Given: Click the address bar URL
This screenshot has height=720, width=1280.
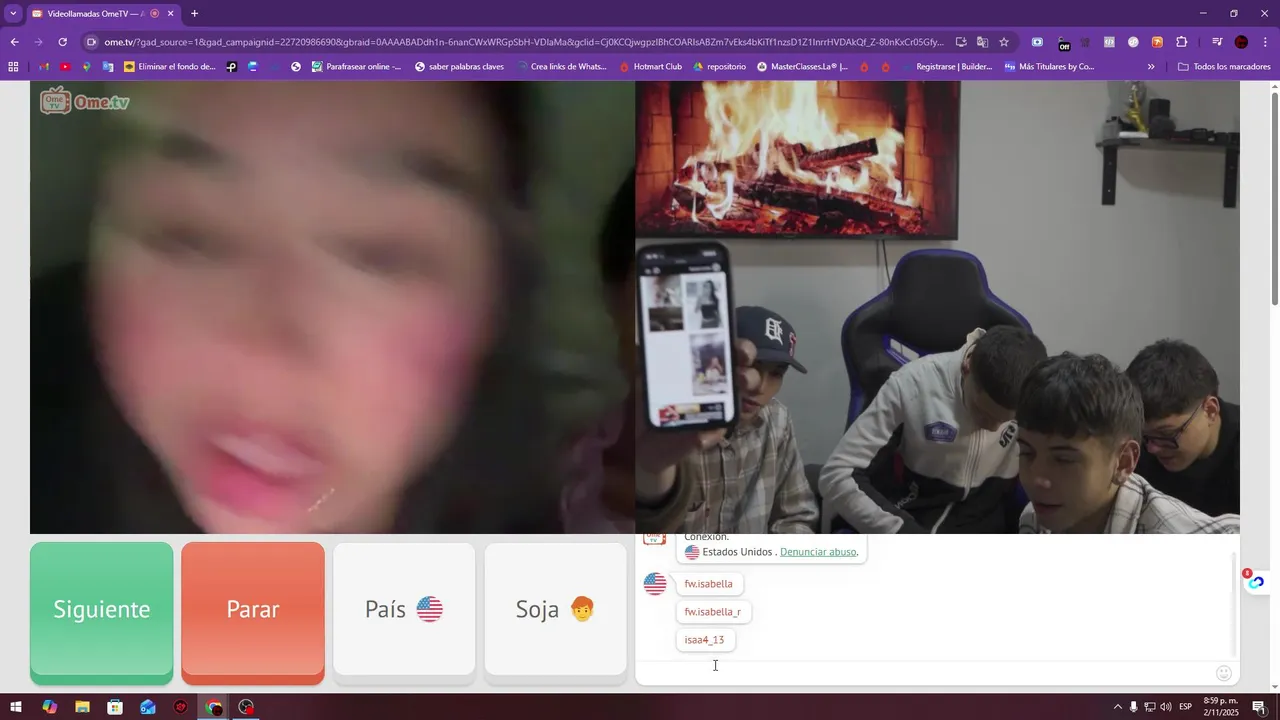Looking at the screenshot, I should 523,42.
